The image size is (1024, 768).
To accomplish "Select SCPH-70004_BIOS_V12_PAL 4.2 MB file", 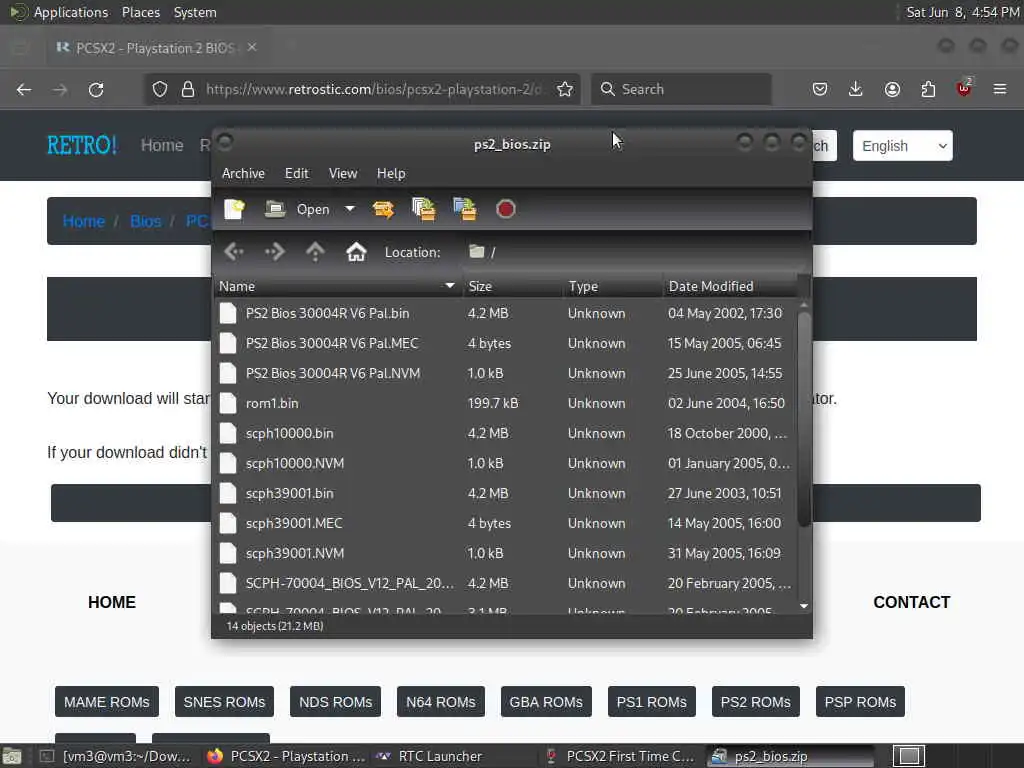I will pos(505,584).
